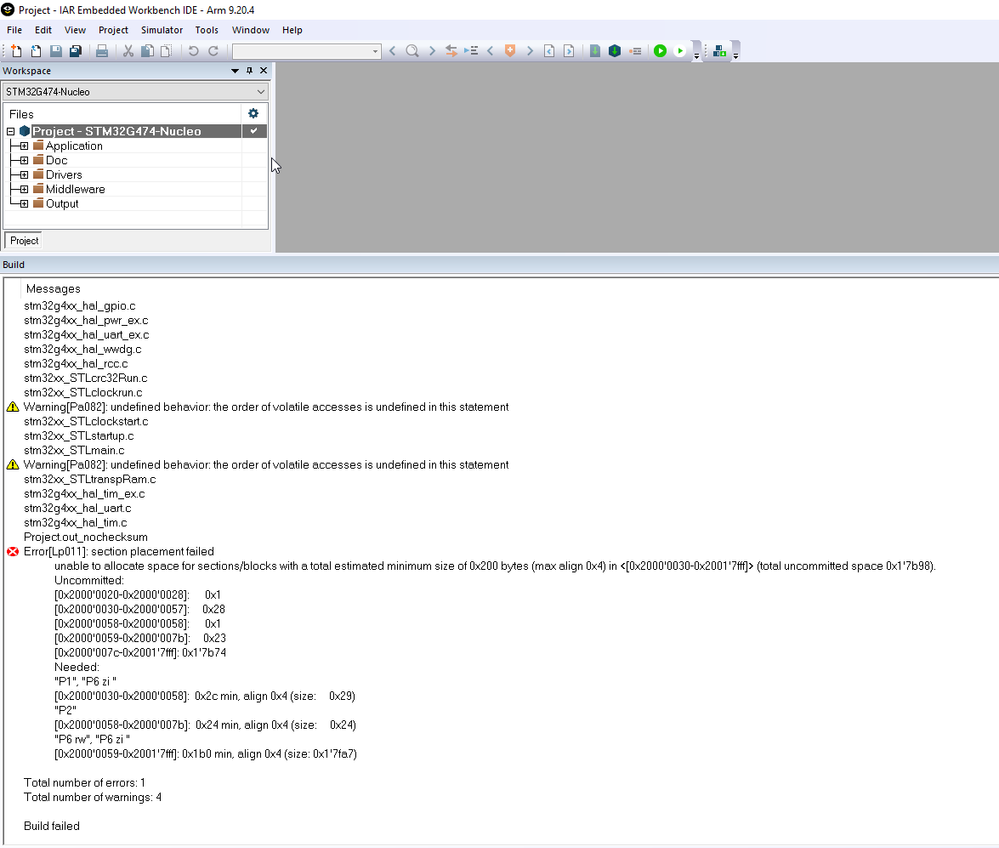Open the quick search combo box arrow
Viewport: 999px width, 848px height.
coord(375,52)
